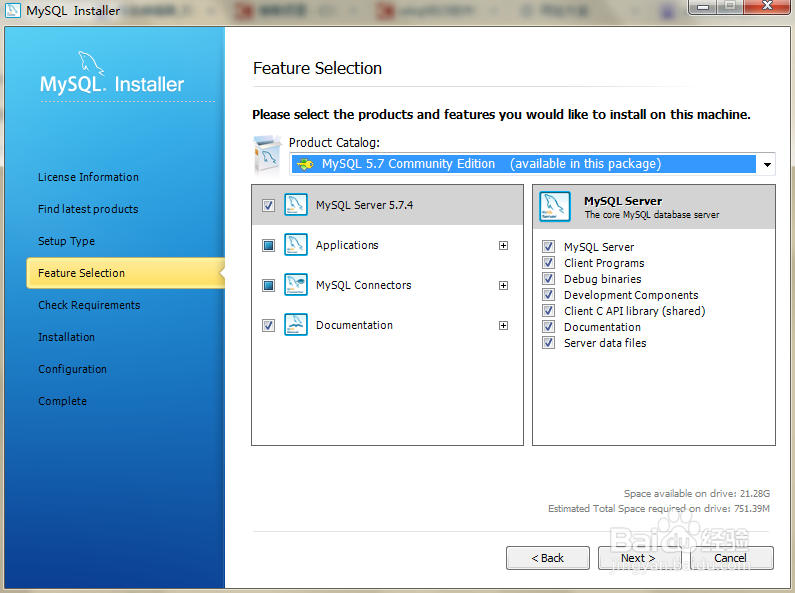Viewport: 795px width, 593px height.
Task: Toggle the Applications product checkbox
Action: (268, 245)
